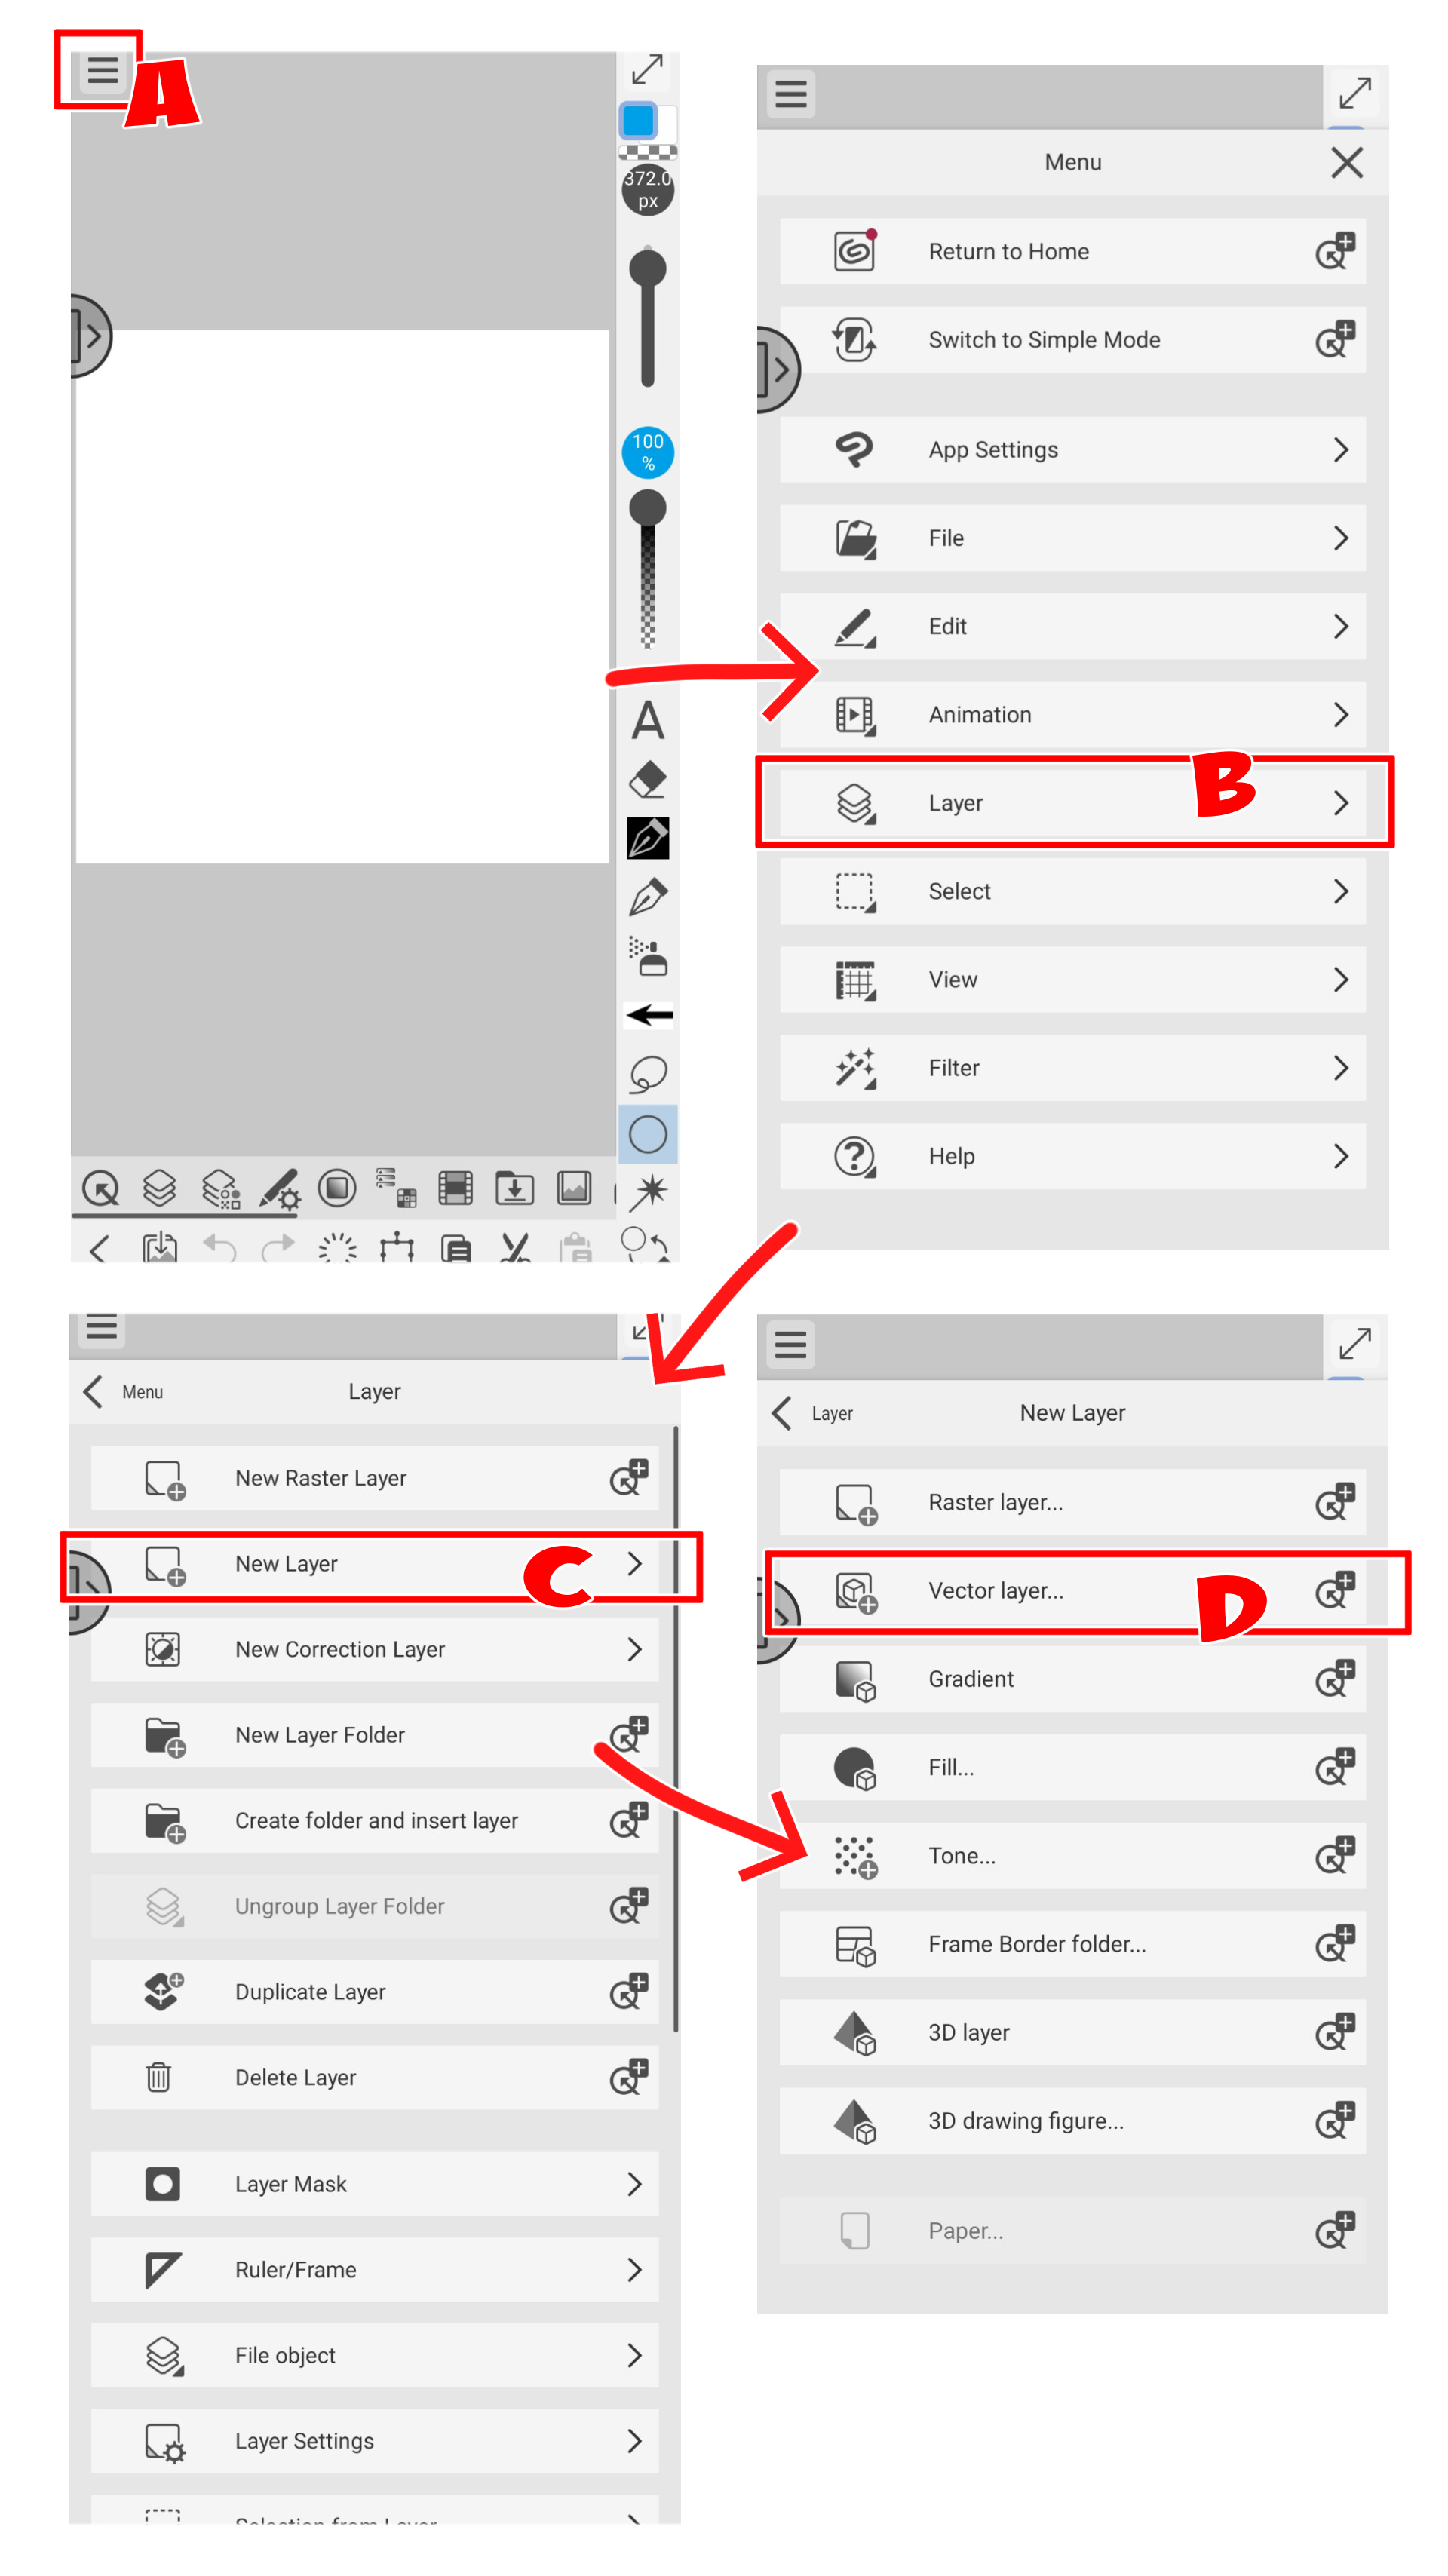The image size is (1448, 2576).
Task: Expand the App Settings chevron
Action: tap(1340, 450)
